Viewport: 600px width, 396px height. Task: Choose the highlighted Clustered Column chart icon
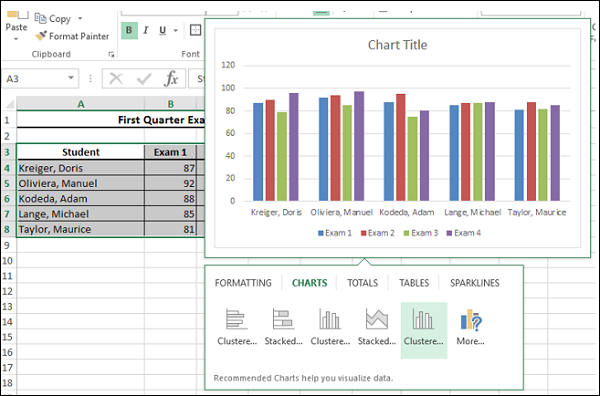(424, 330)
